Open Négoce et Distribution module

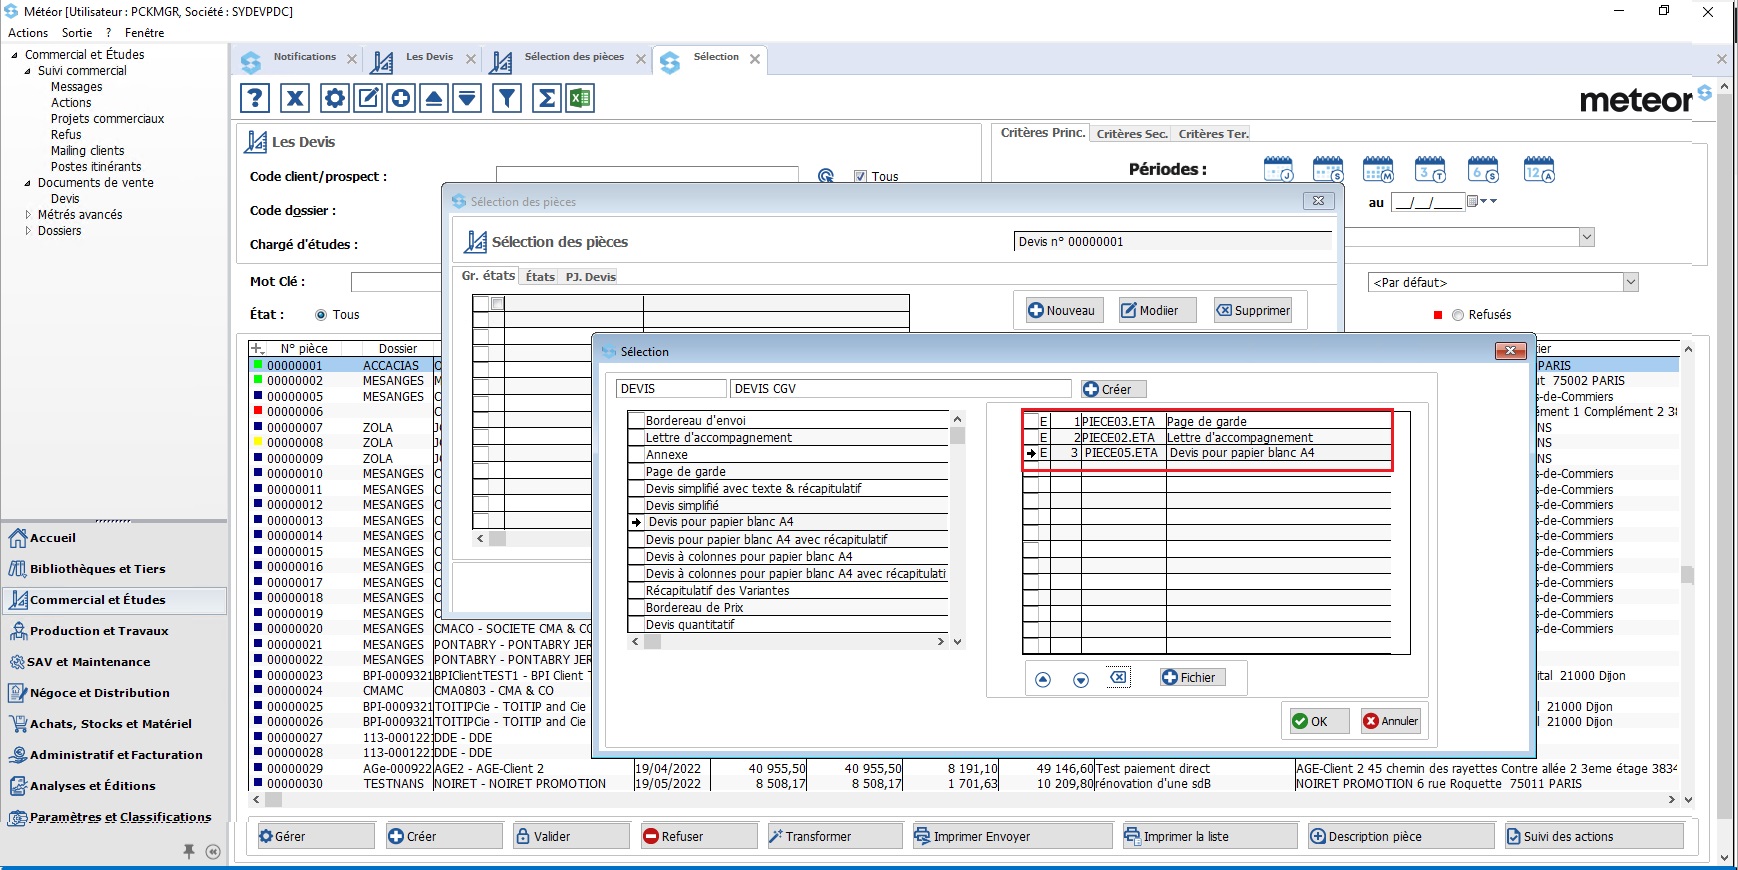[x=99, y=693]
